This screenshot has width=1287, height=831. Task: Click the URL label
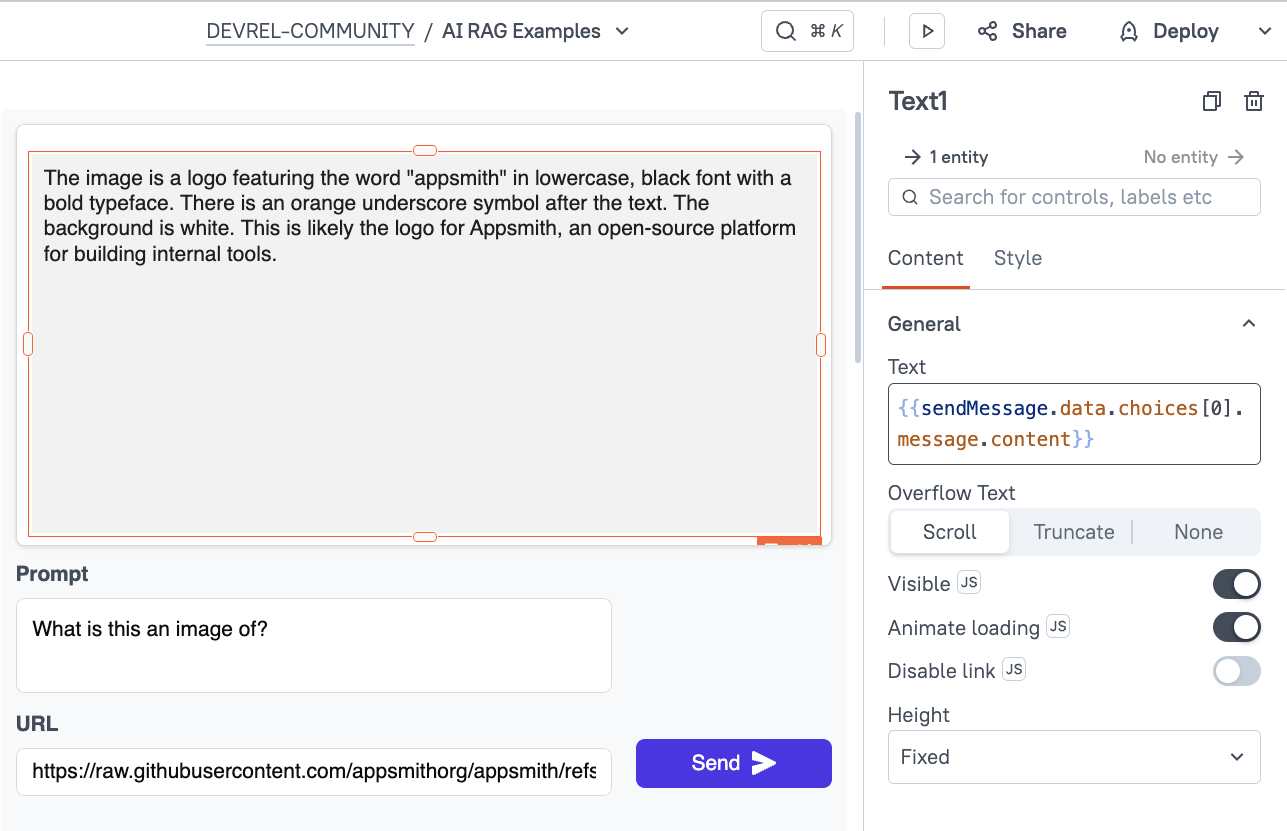37,723
